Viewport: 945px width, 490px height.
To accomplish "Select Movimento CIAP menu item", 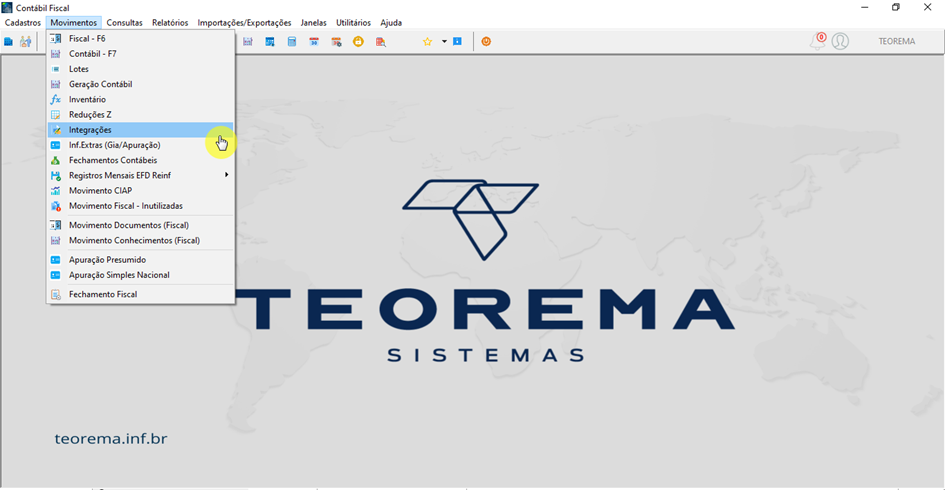I will 140,190.
